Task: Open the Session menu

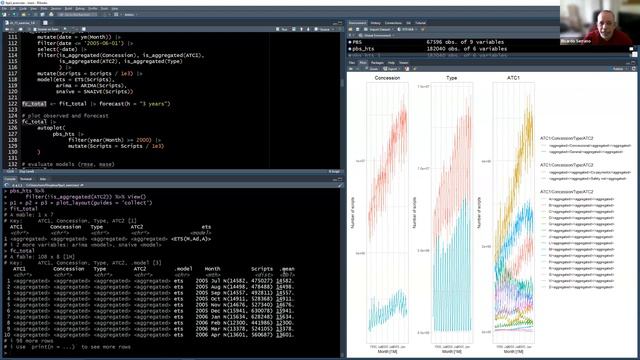Action: 56,9
